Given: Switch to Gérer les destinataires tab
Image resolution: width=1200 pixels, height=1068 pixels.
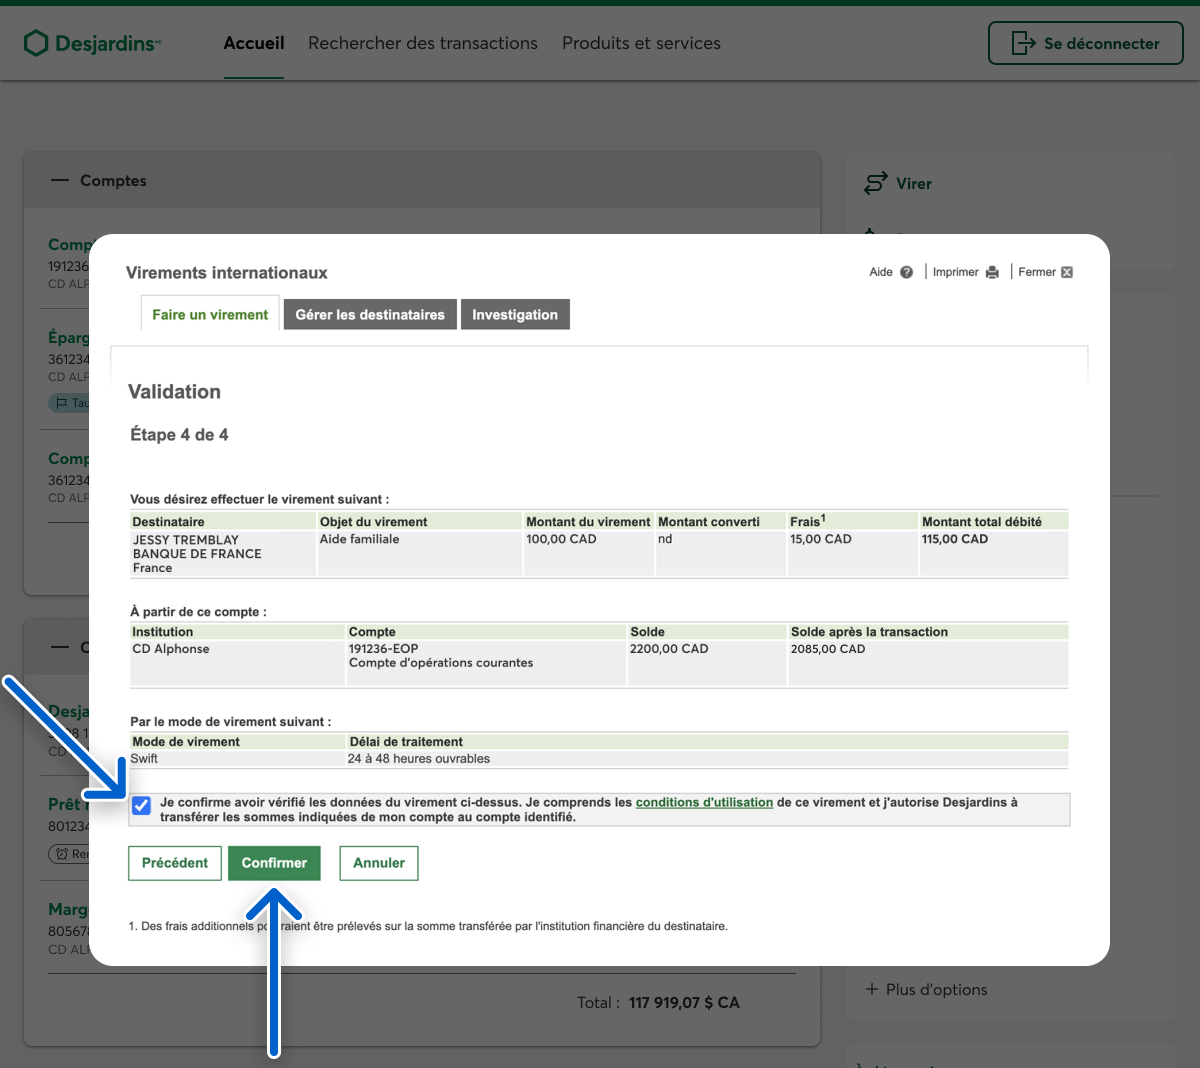Looking at the screenshot, I should 370,314.
